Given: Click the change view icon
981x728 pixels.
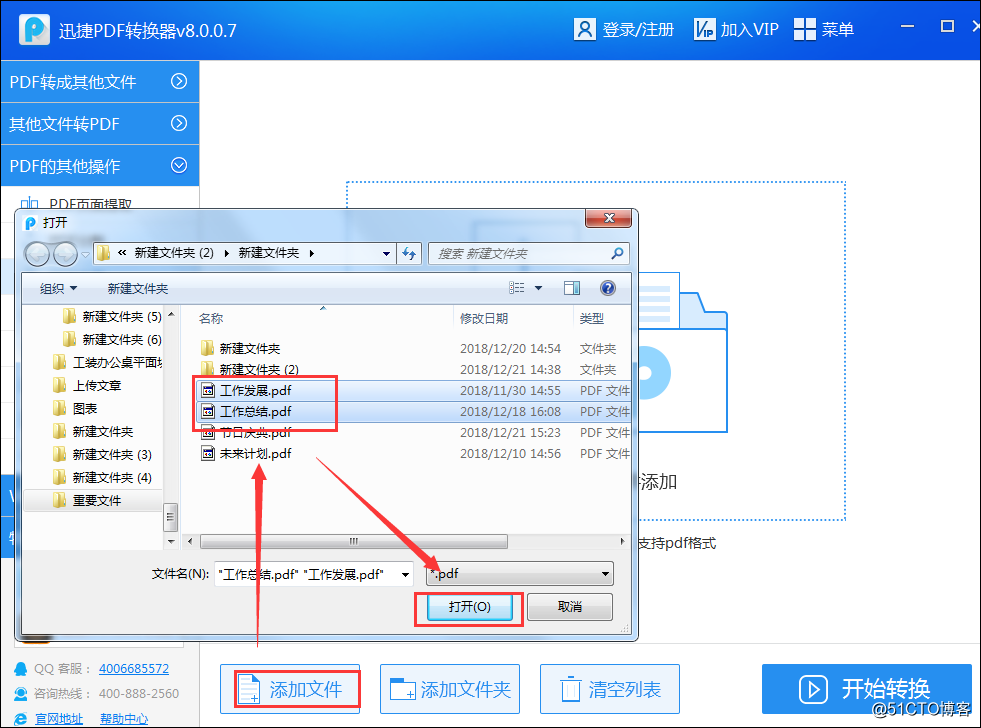Looking at the screenshot, I should coord(517,288).
